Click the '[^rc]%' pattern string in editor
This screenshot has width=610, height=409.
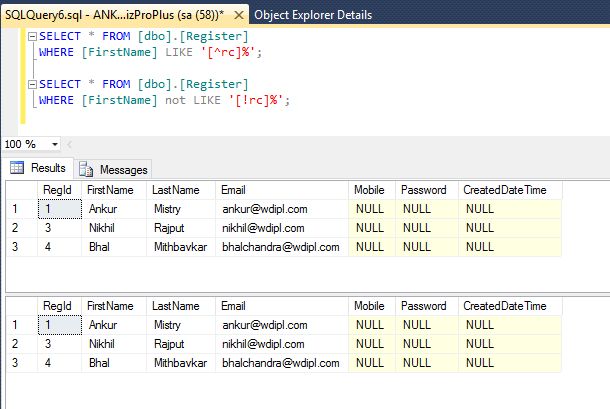[x=228, y=52]
